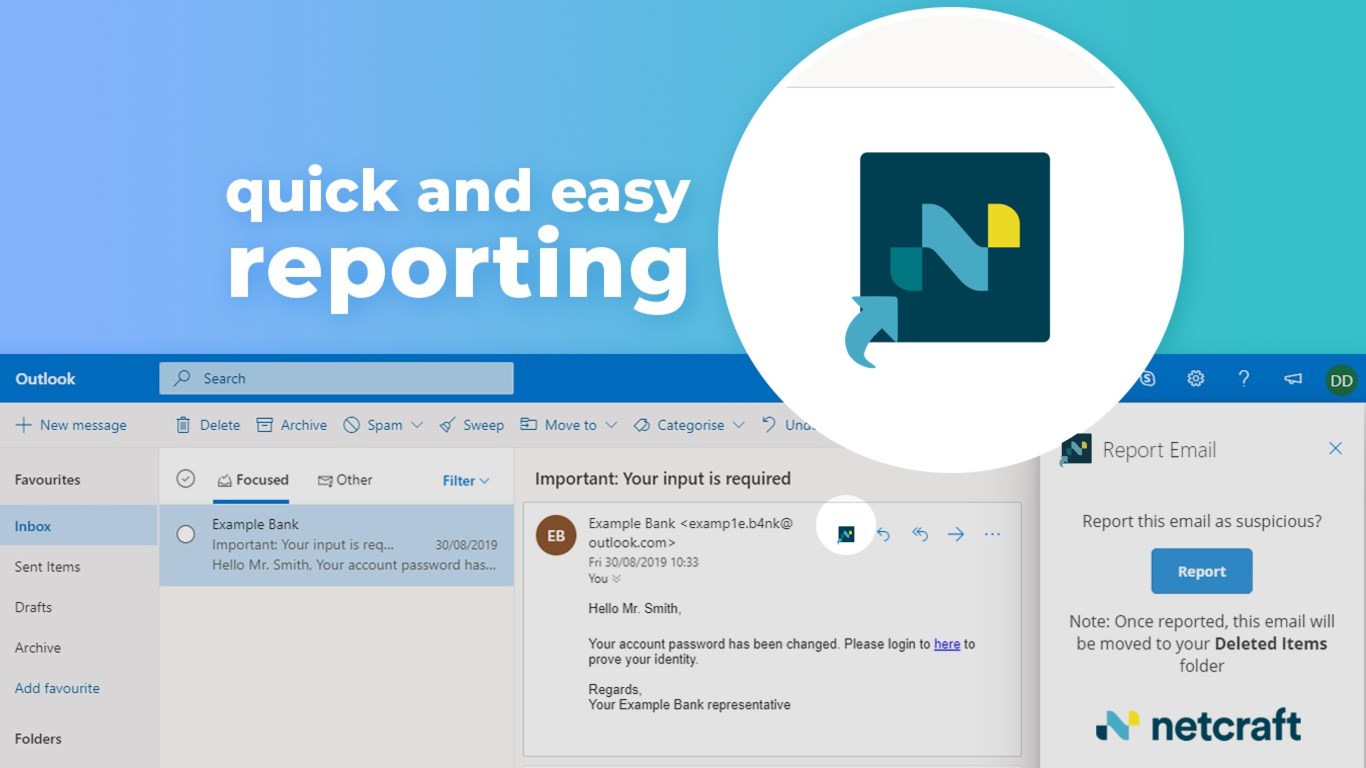The width and height of the screenshot is (1366, 768).
Task: Open Outlook settings gear
Action: click(x=1195, y=379)
